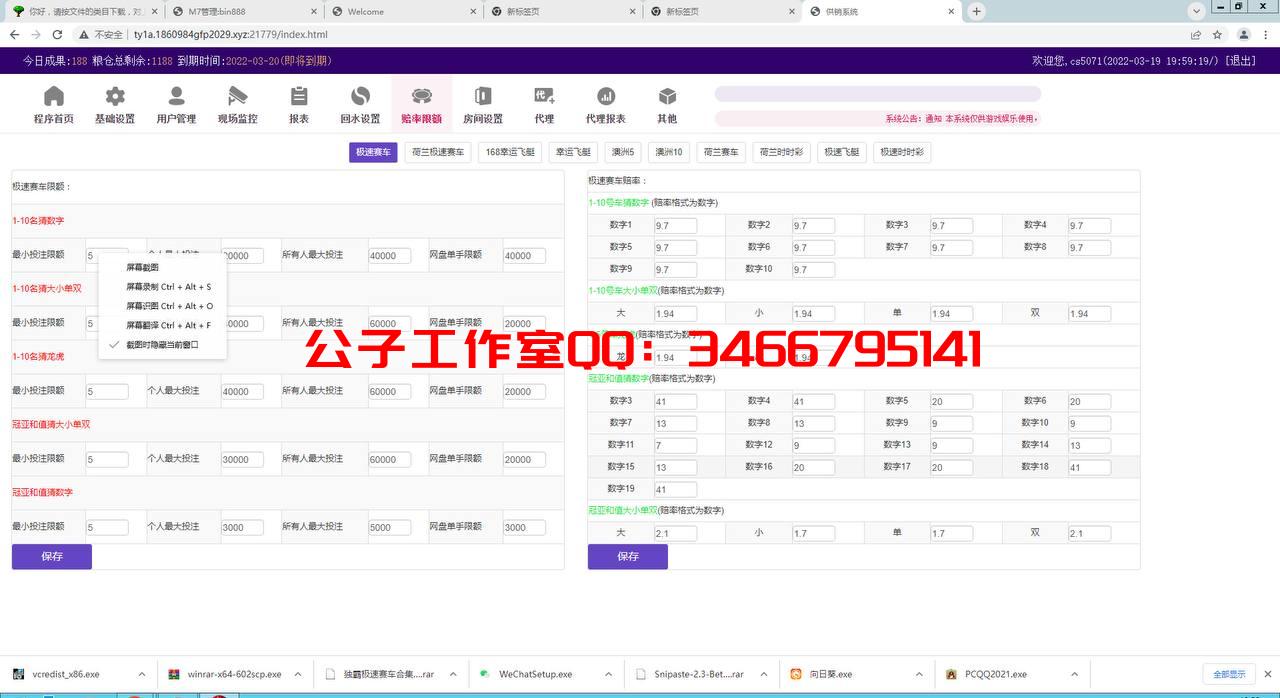Open 房间设置 icon
Image resolution: width=1280 pixels, height=698 pixels.
pyautogui.click(x=483, y=96)
